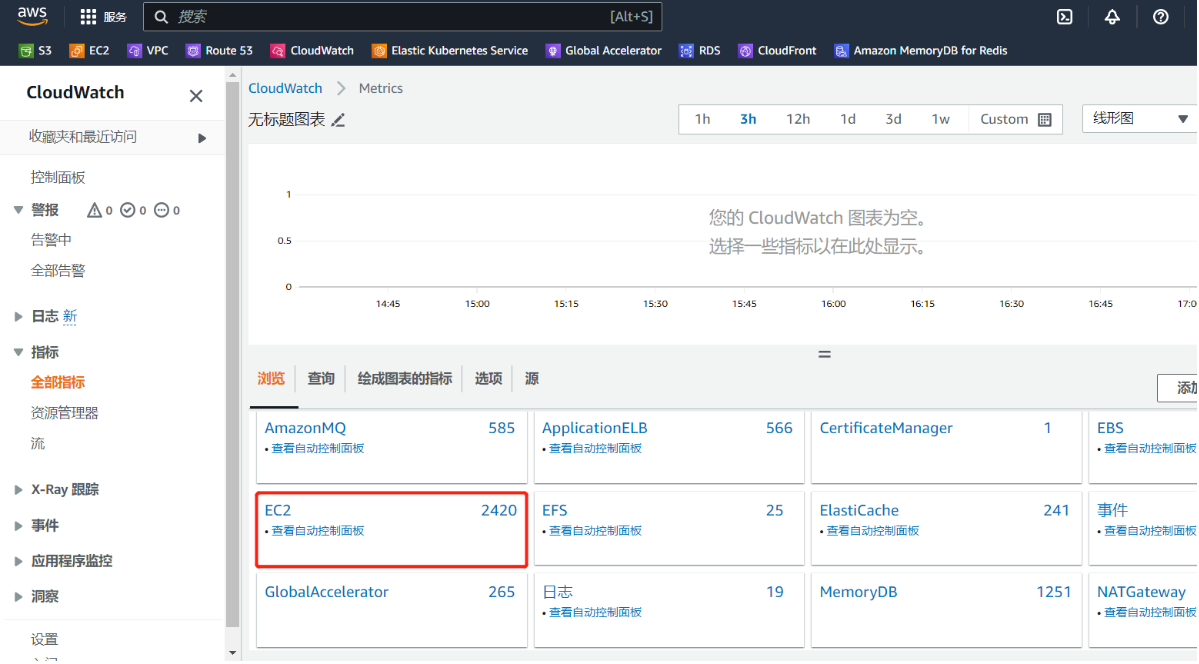Open Amazon MemoryDB for Redis shortcut
Image resolution: width=1199 pixels, height=664 pixels.
pos(921,50)
